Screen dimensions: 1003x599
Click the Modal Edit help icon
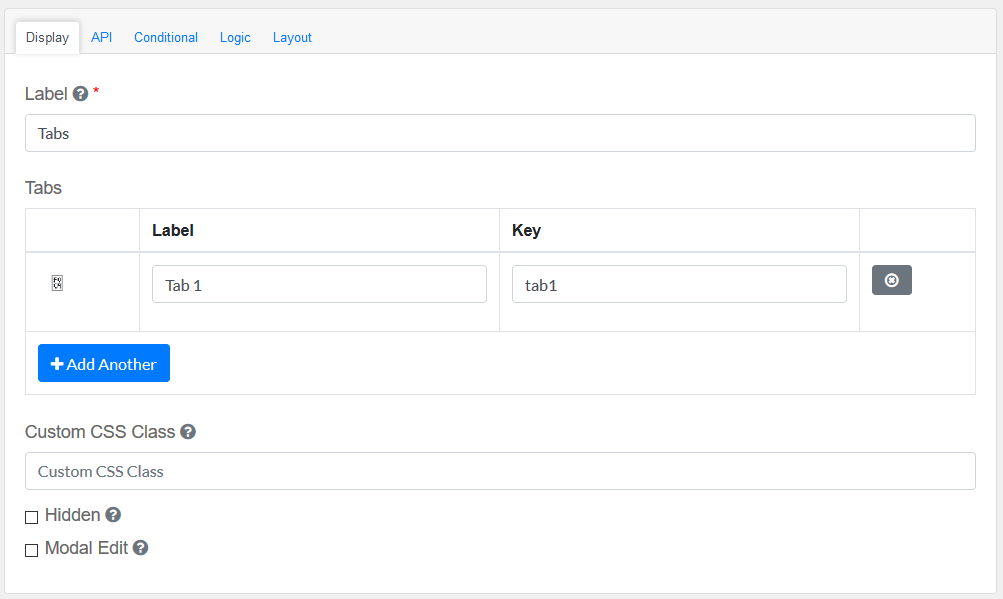[141, 548]
